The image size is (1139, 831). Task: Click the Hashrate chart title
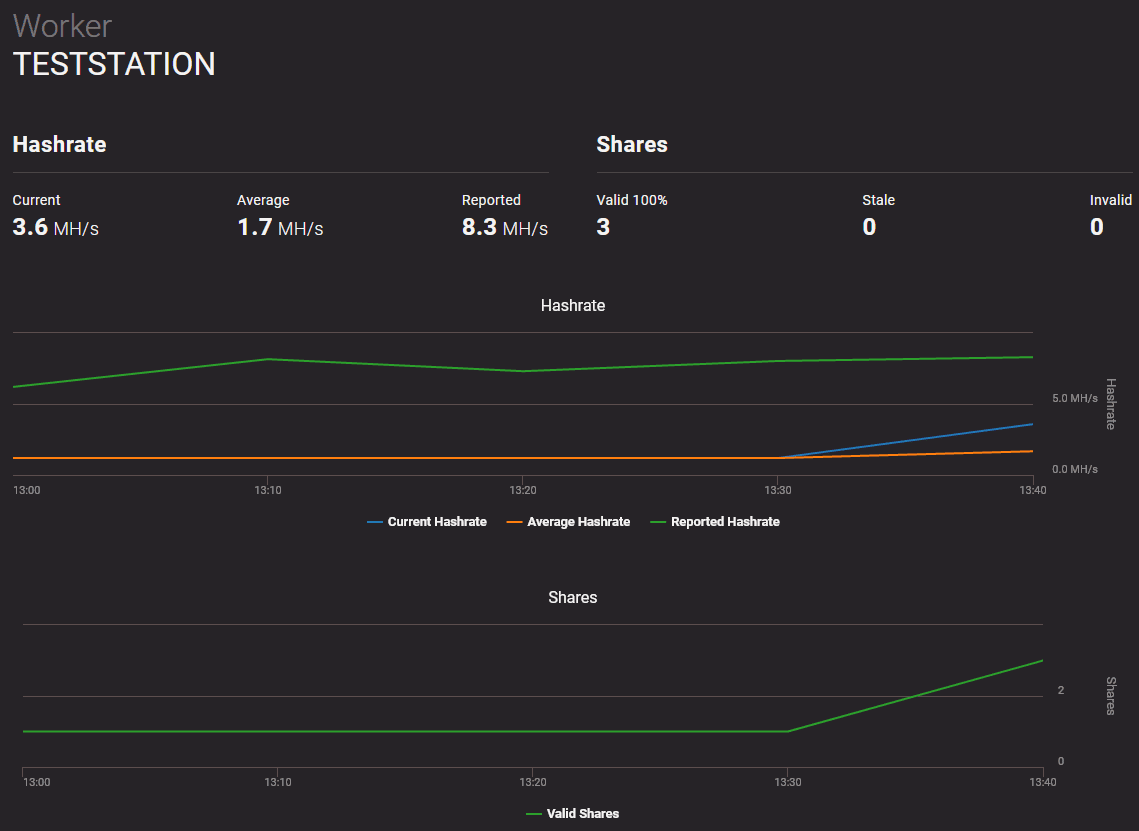coord(572,306)
